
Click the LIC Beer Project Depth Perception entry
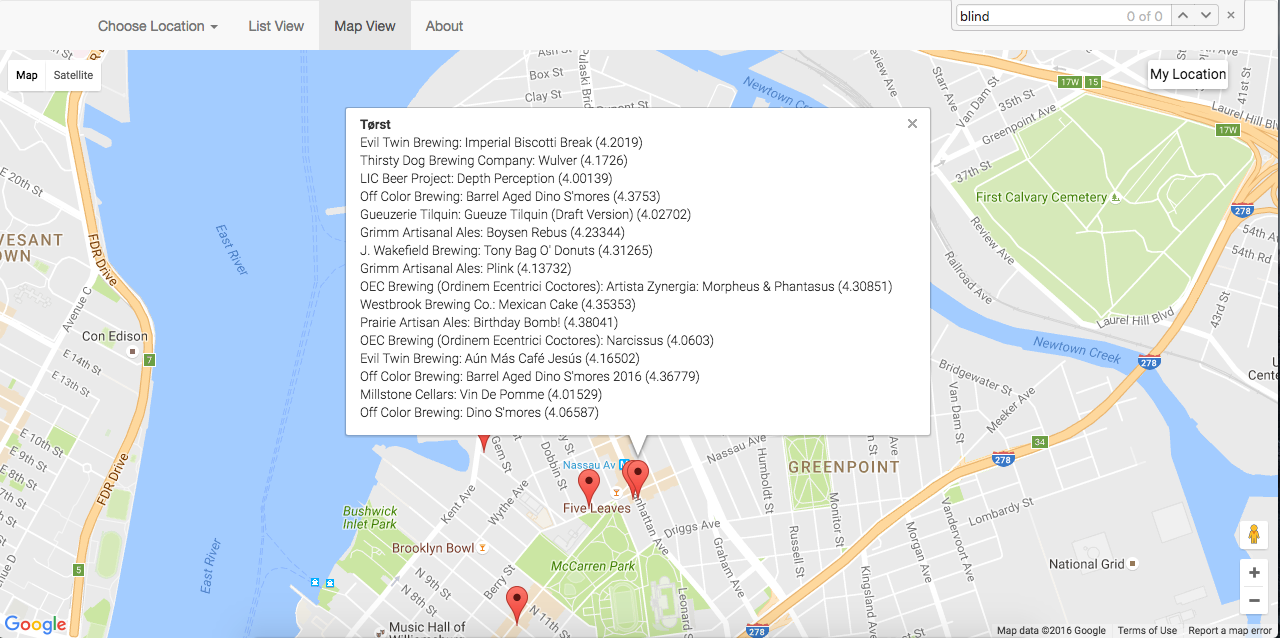[485, 178]
